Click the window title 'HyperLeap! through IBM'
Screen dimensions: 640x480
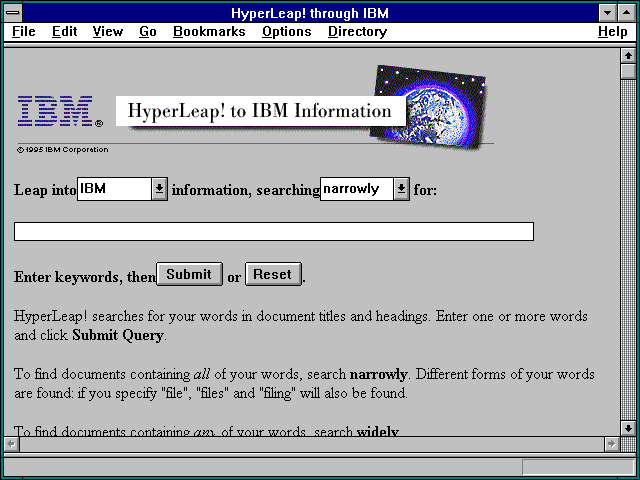coord(310,13)
